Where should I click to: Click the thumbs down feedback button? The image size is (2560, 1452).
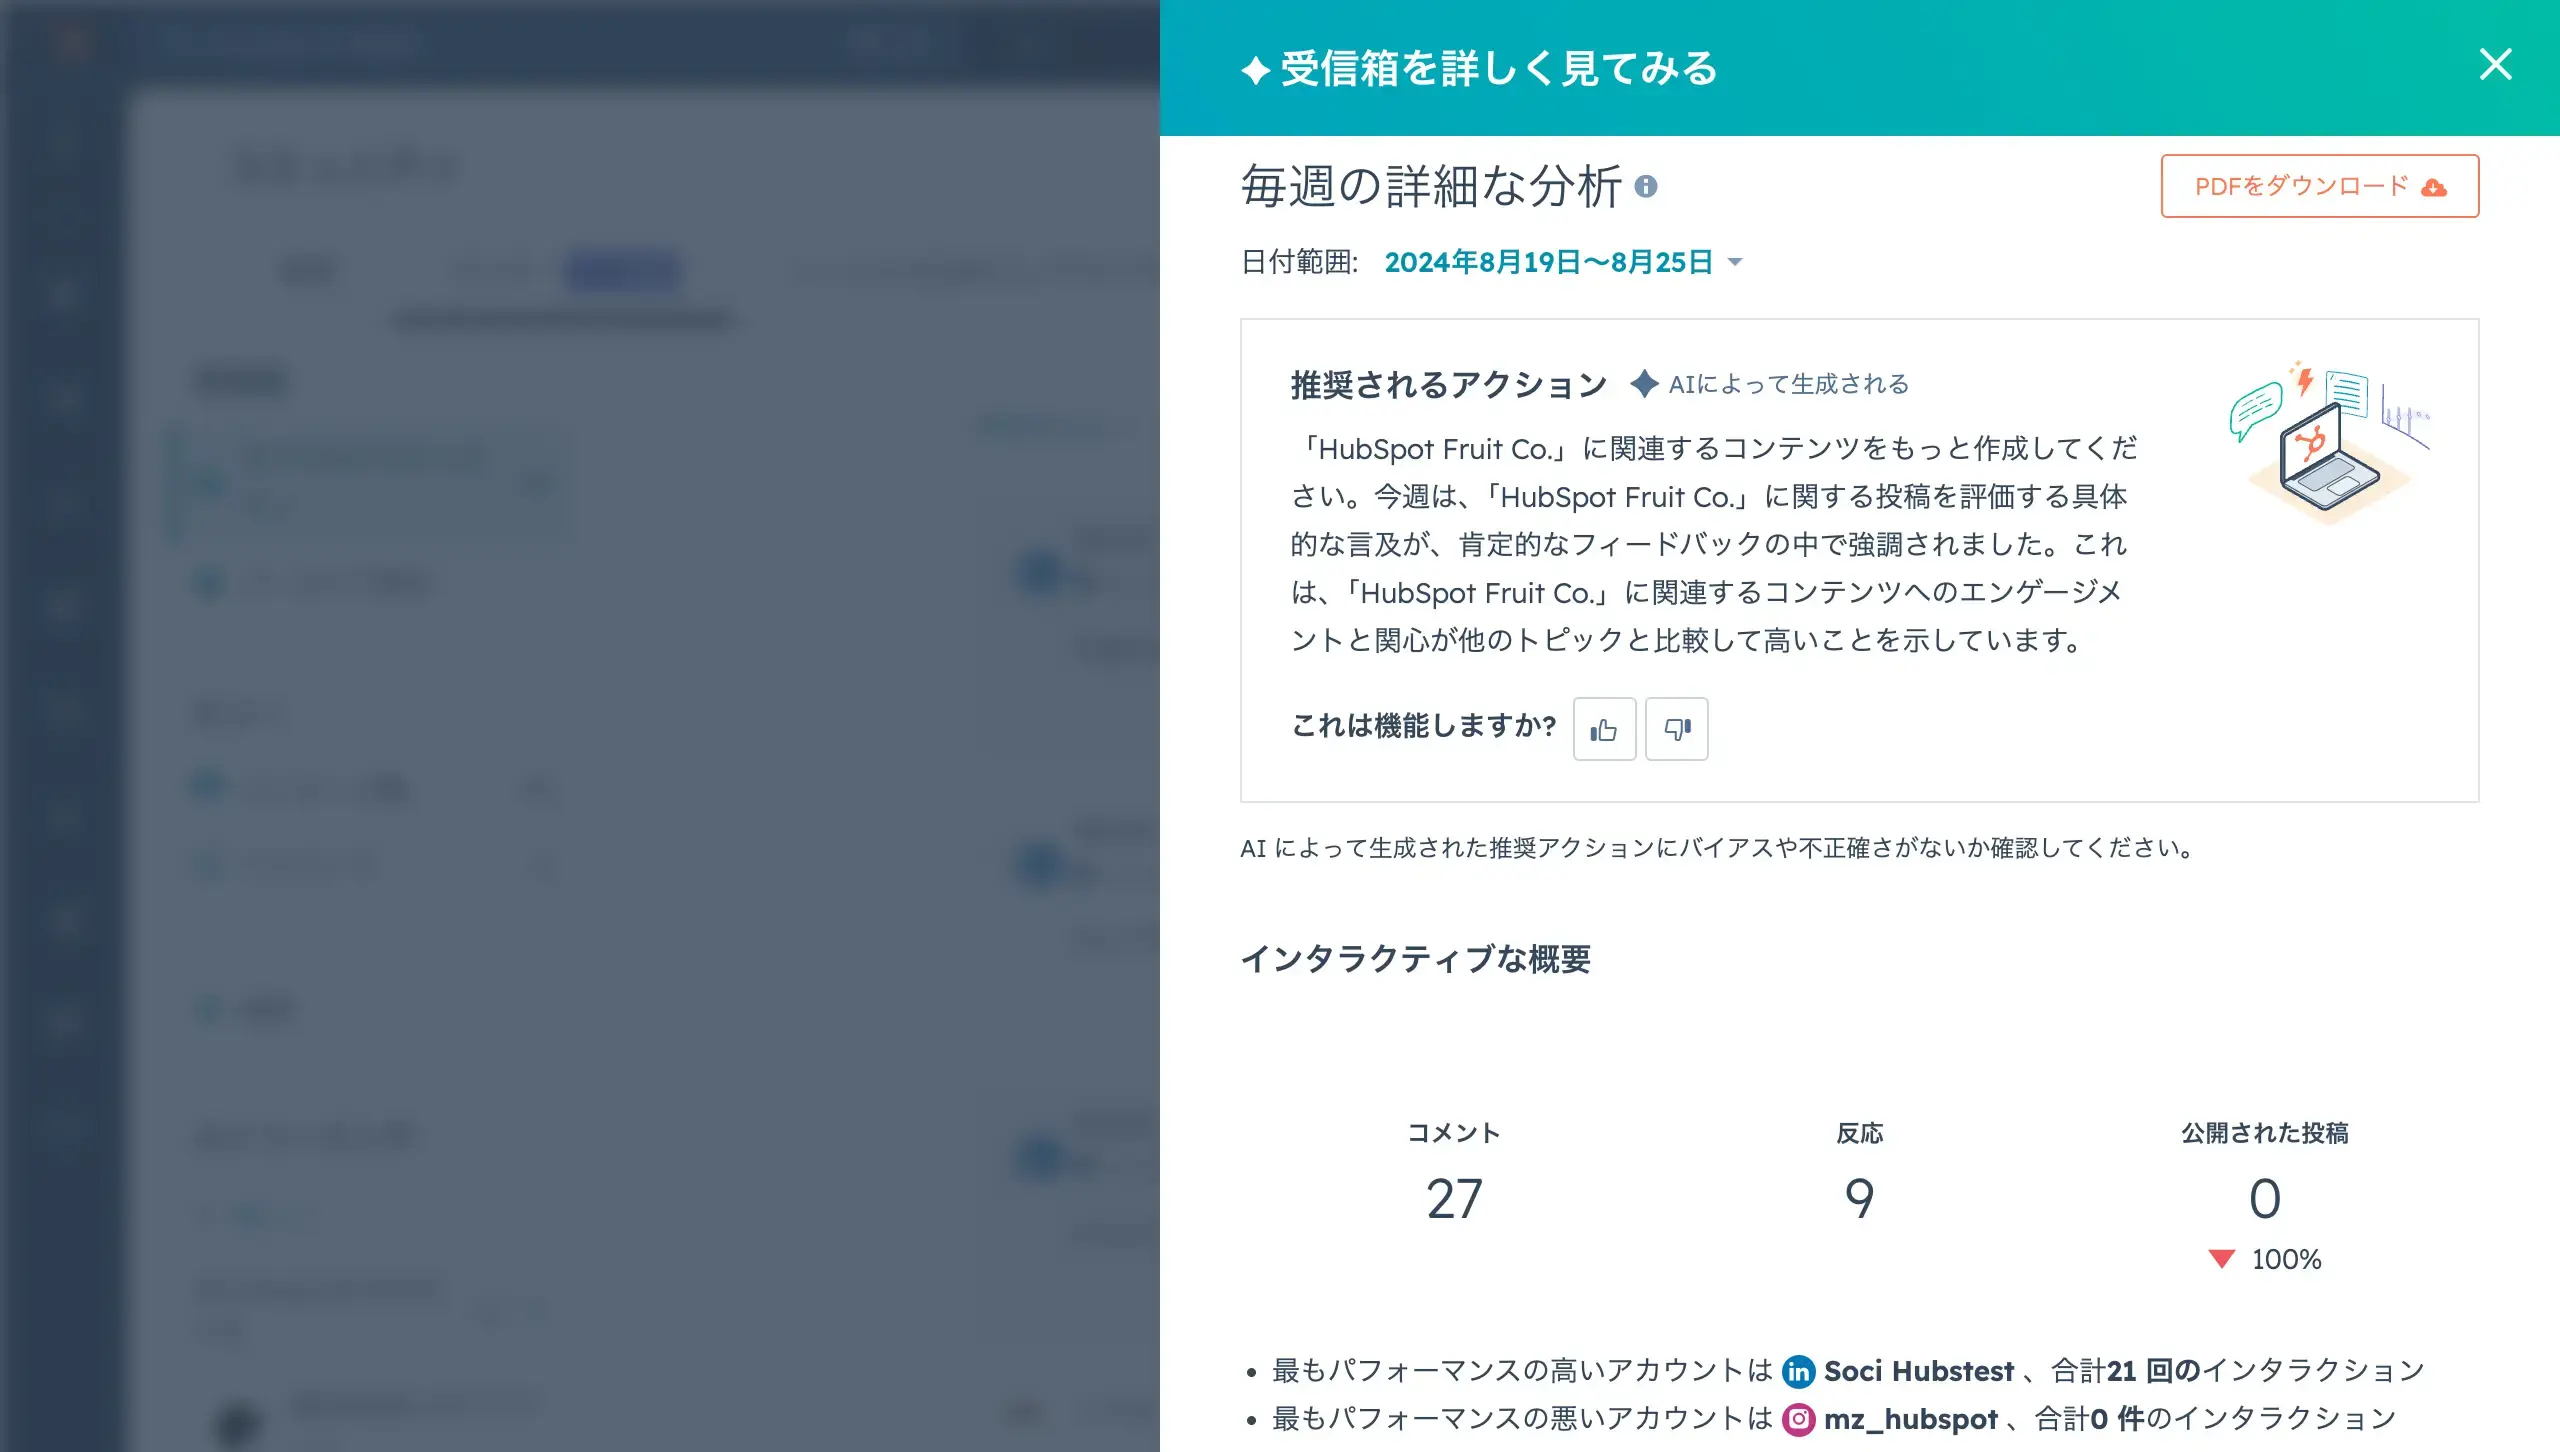1677,729
